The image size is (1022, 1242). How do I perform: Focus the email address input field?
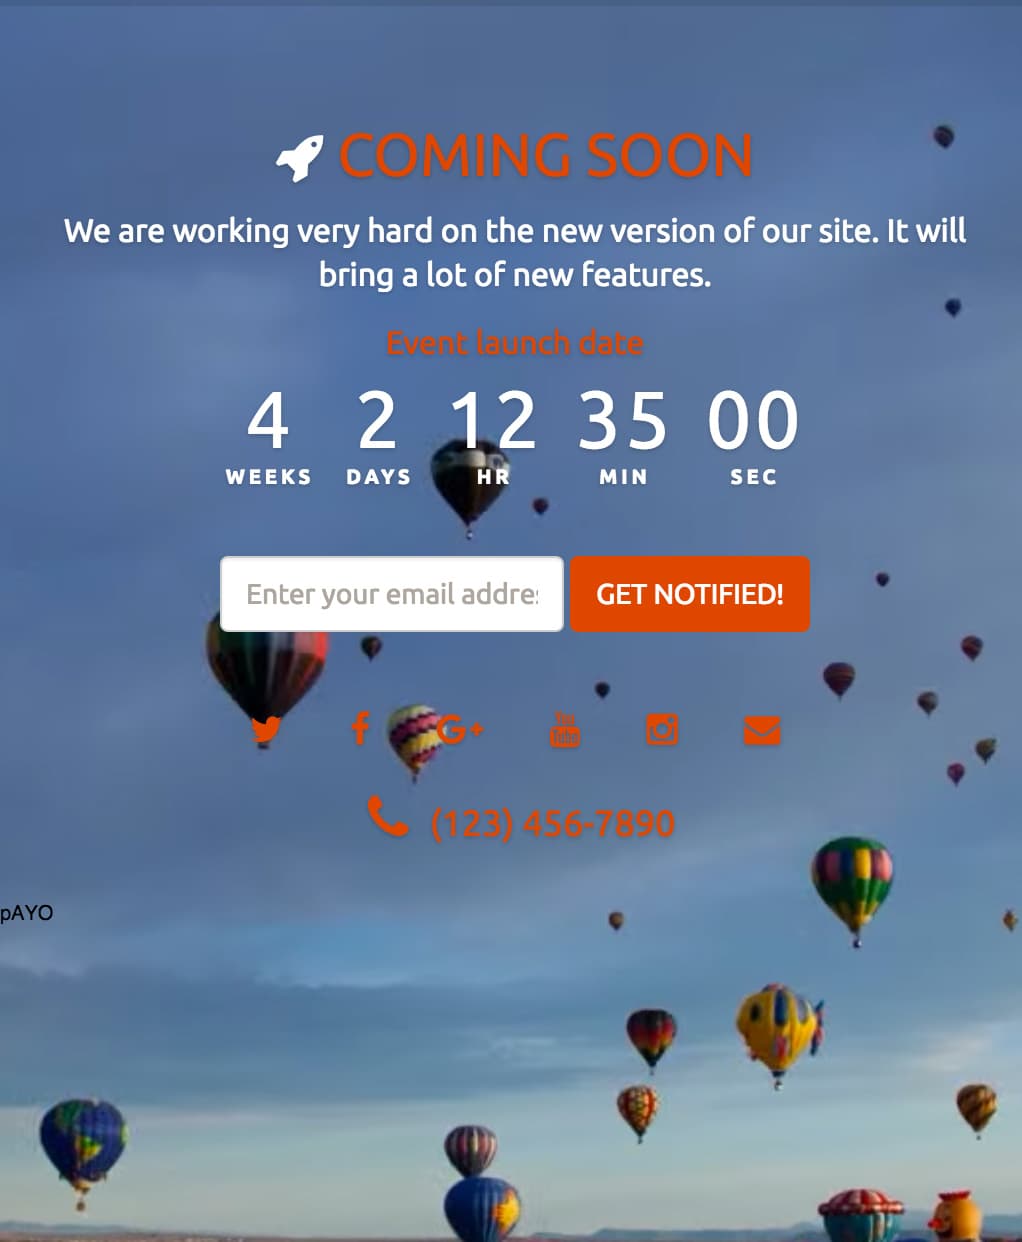pos(392,594)
